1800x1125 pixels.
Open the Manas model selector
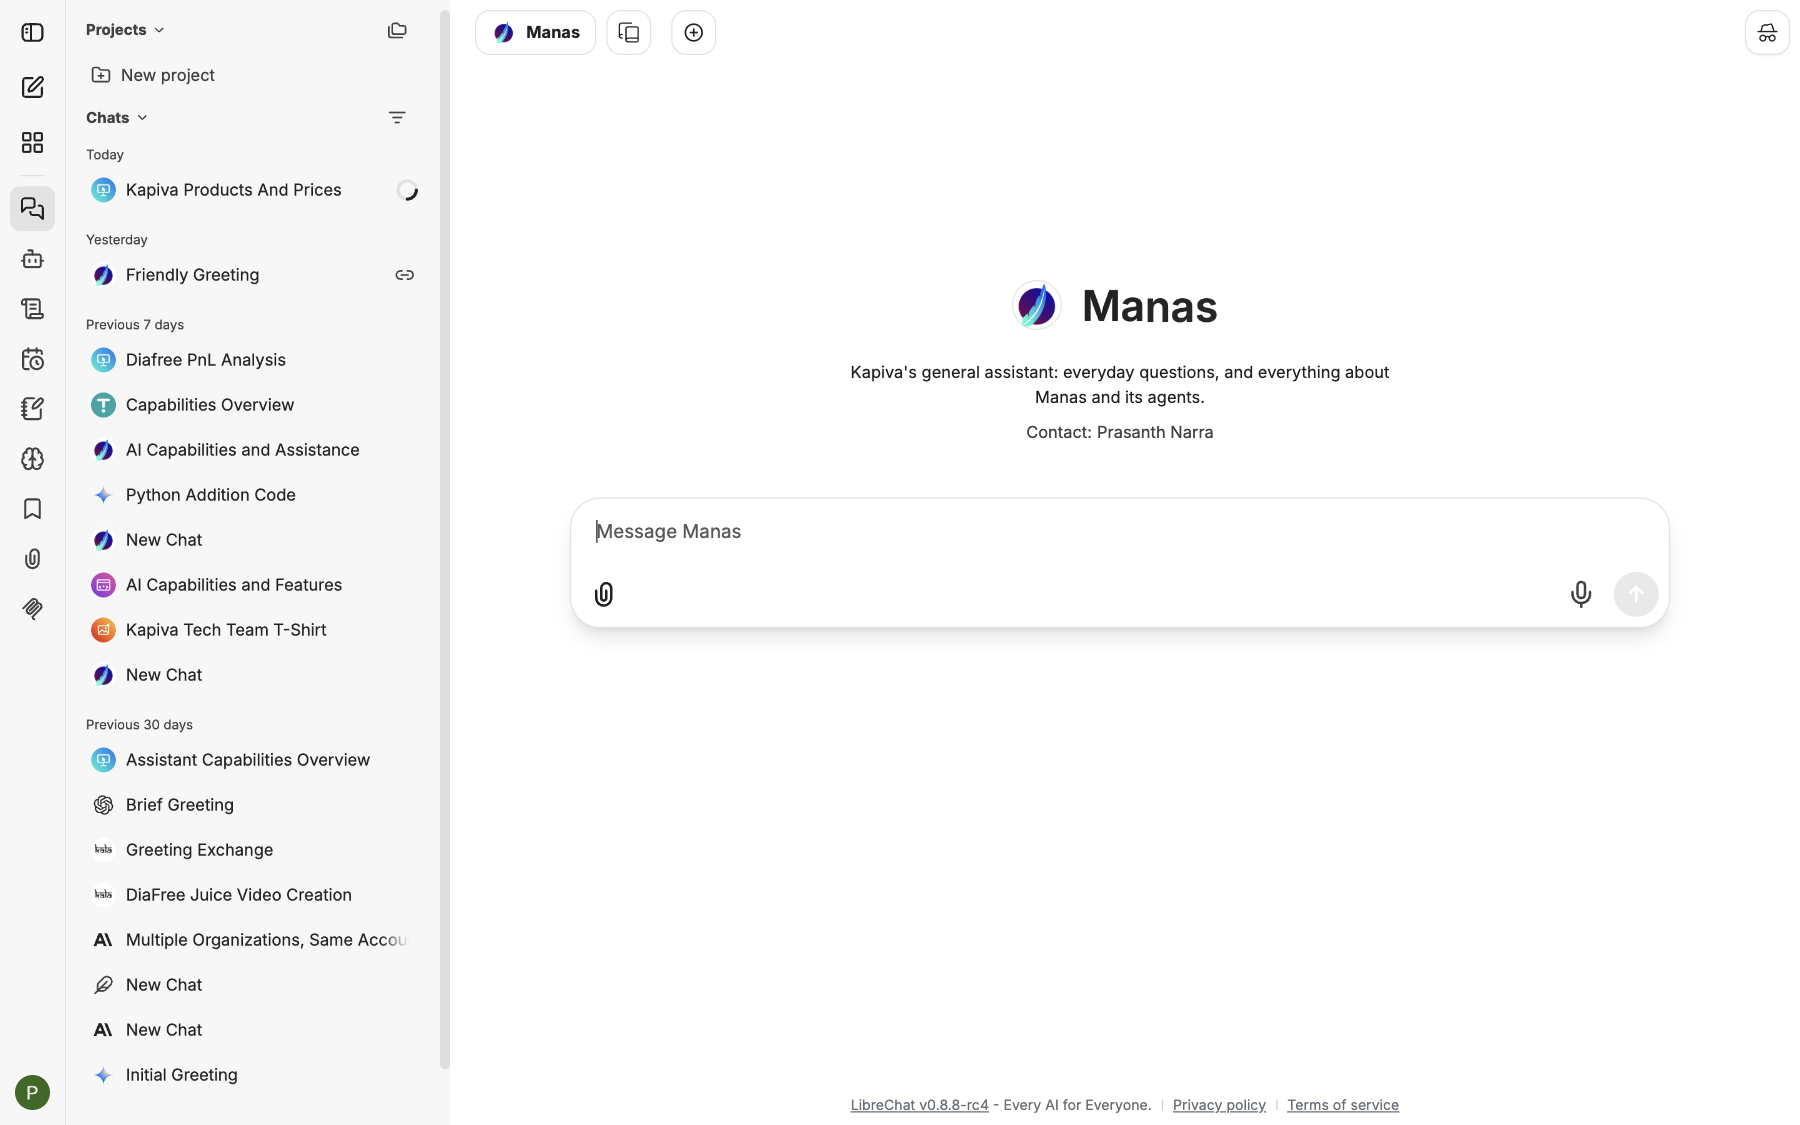(x=536, y=33)
